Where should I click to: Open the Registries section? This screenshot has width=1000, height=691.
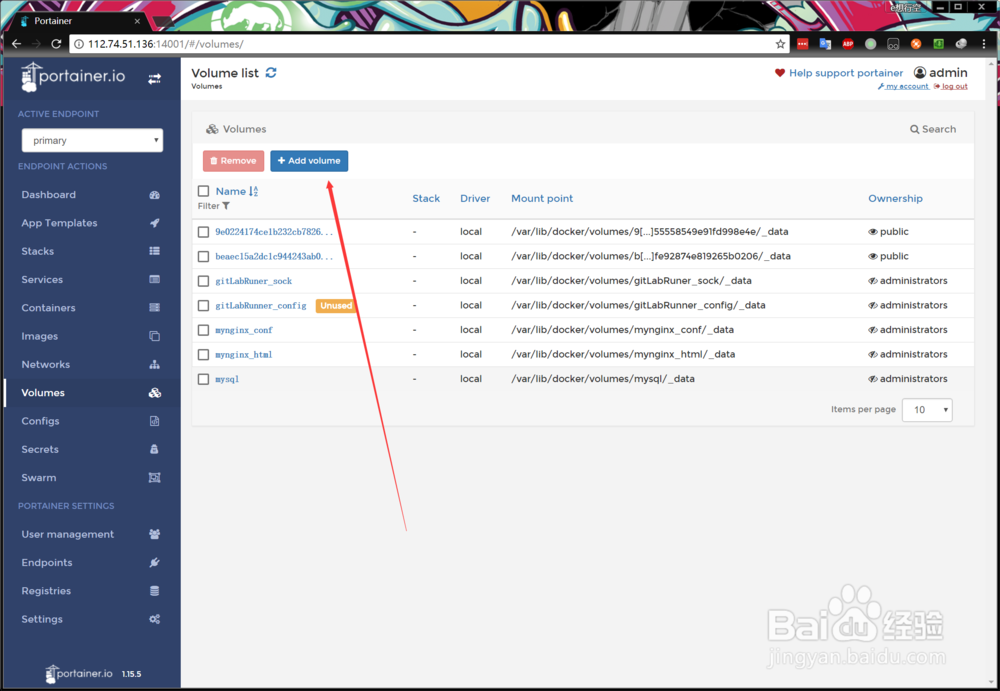click(45, 590)
